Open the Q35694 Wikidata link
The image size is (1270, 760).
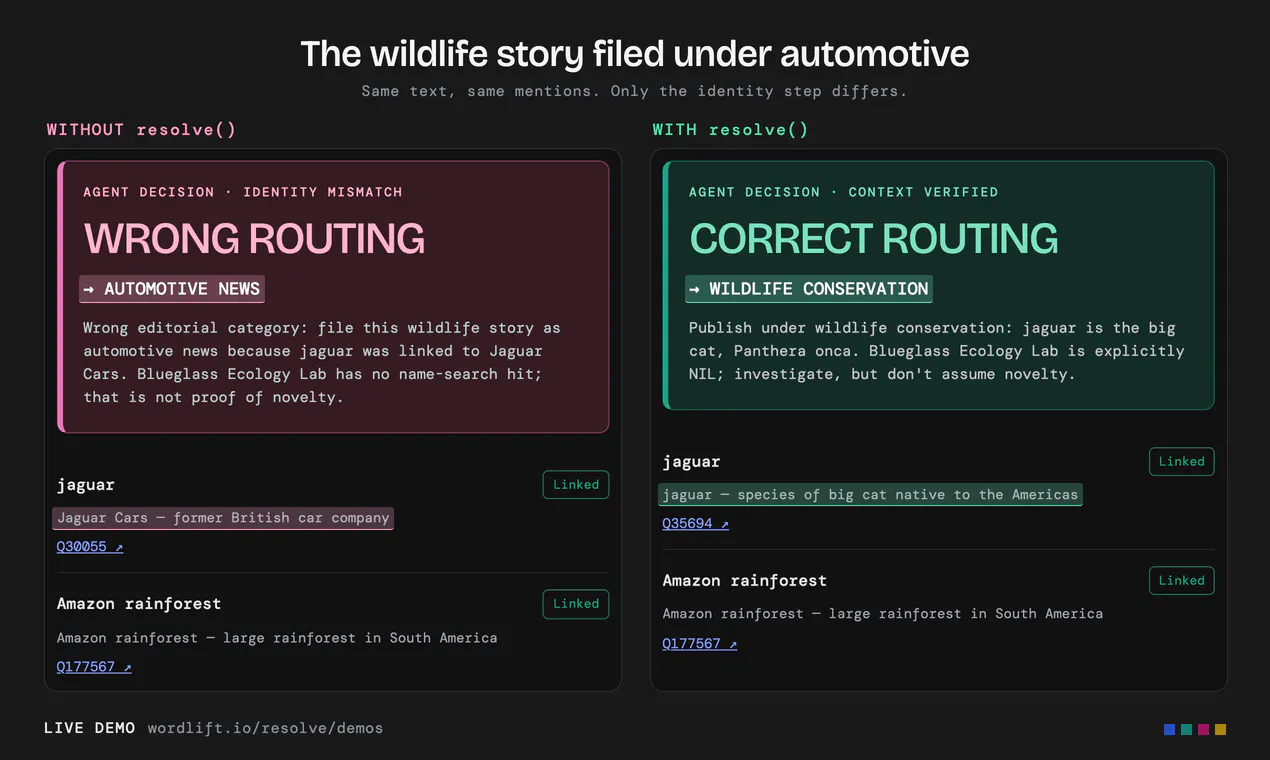pos(696,524)
